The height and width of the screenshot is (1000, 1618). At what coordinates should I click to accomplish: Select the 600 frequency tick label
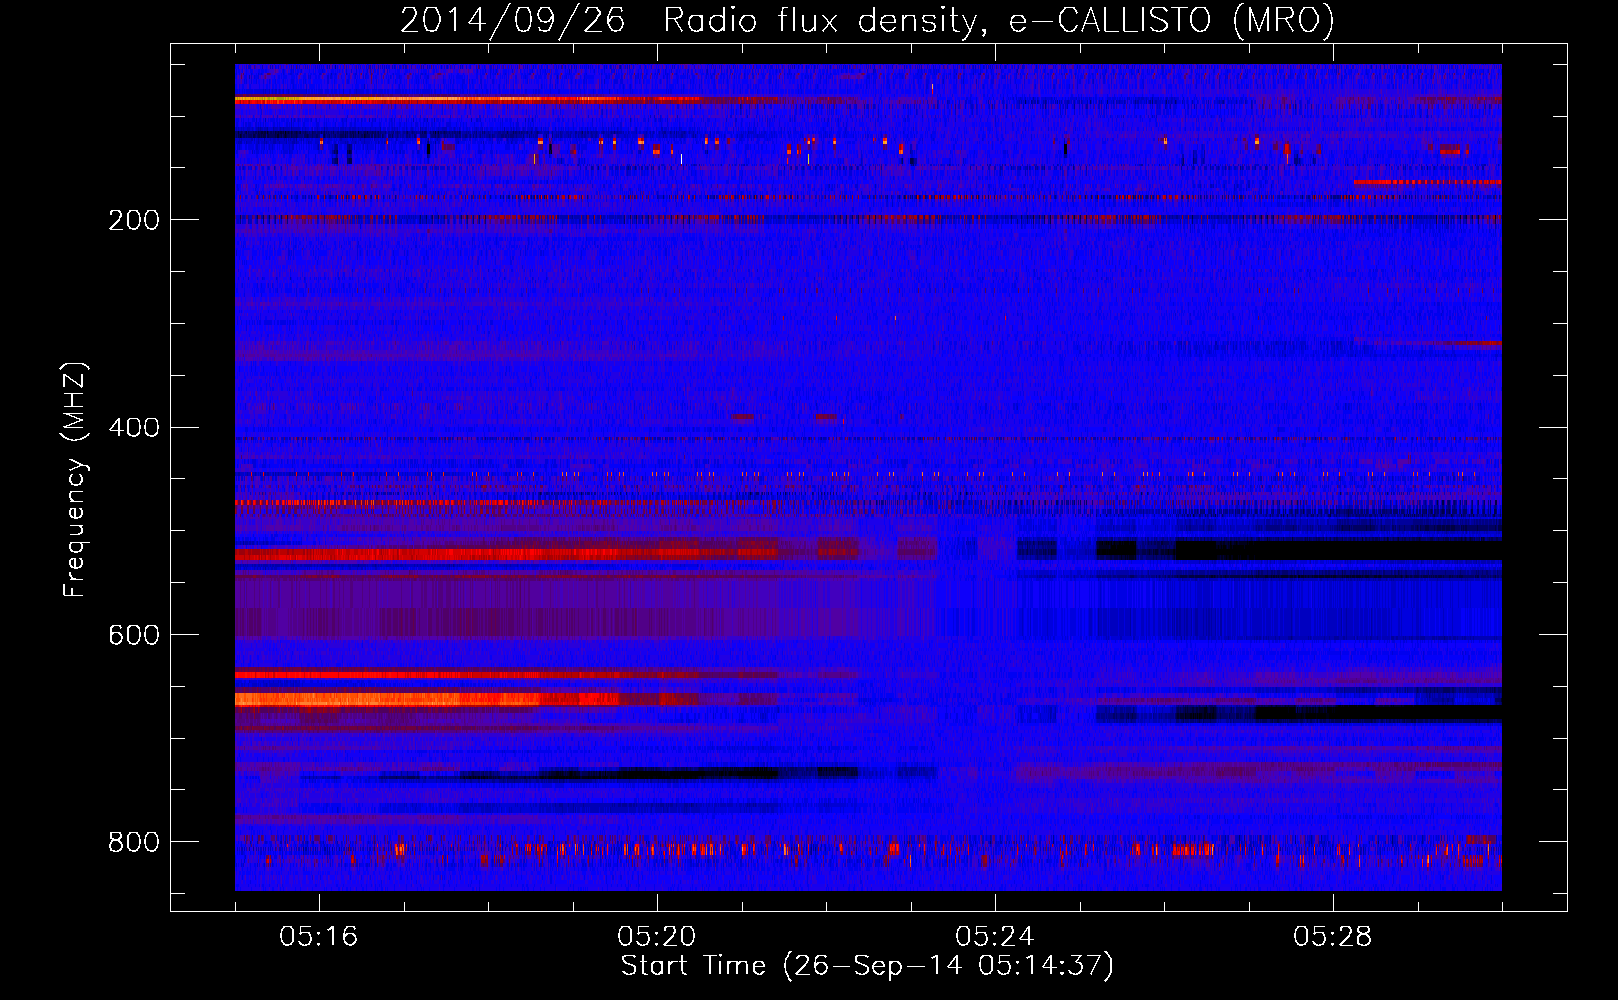pyautogui.click(x=134, y=635)
